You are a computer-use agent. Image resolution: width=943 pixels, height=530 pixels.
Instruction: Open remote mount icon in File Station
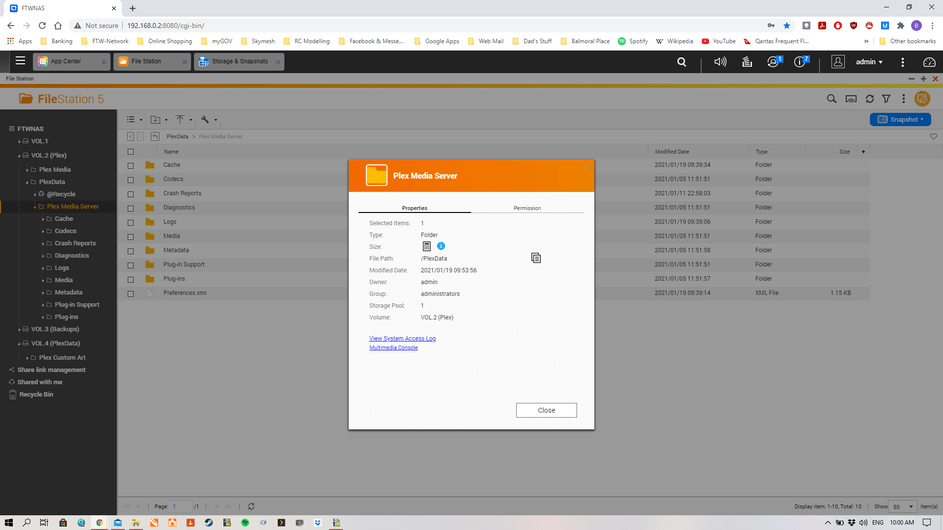[851, 99]
